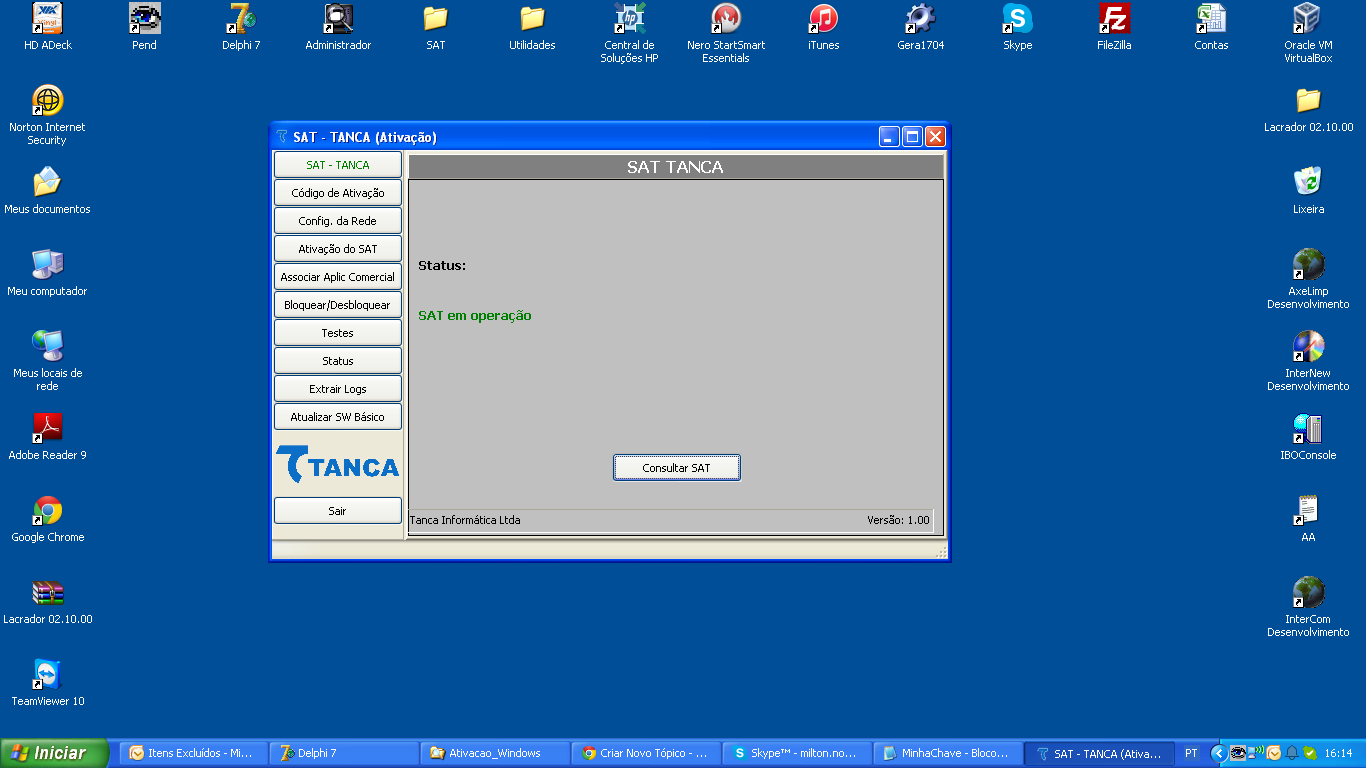The image size is (1366, 768).
Task: Click the PT language indicator
Action: (1191, 753)
